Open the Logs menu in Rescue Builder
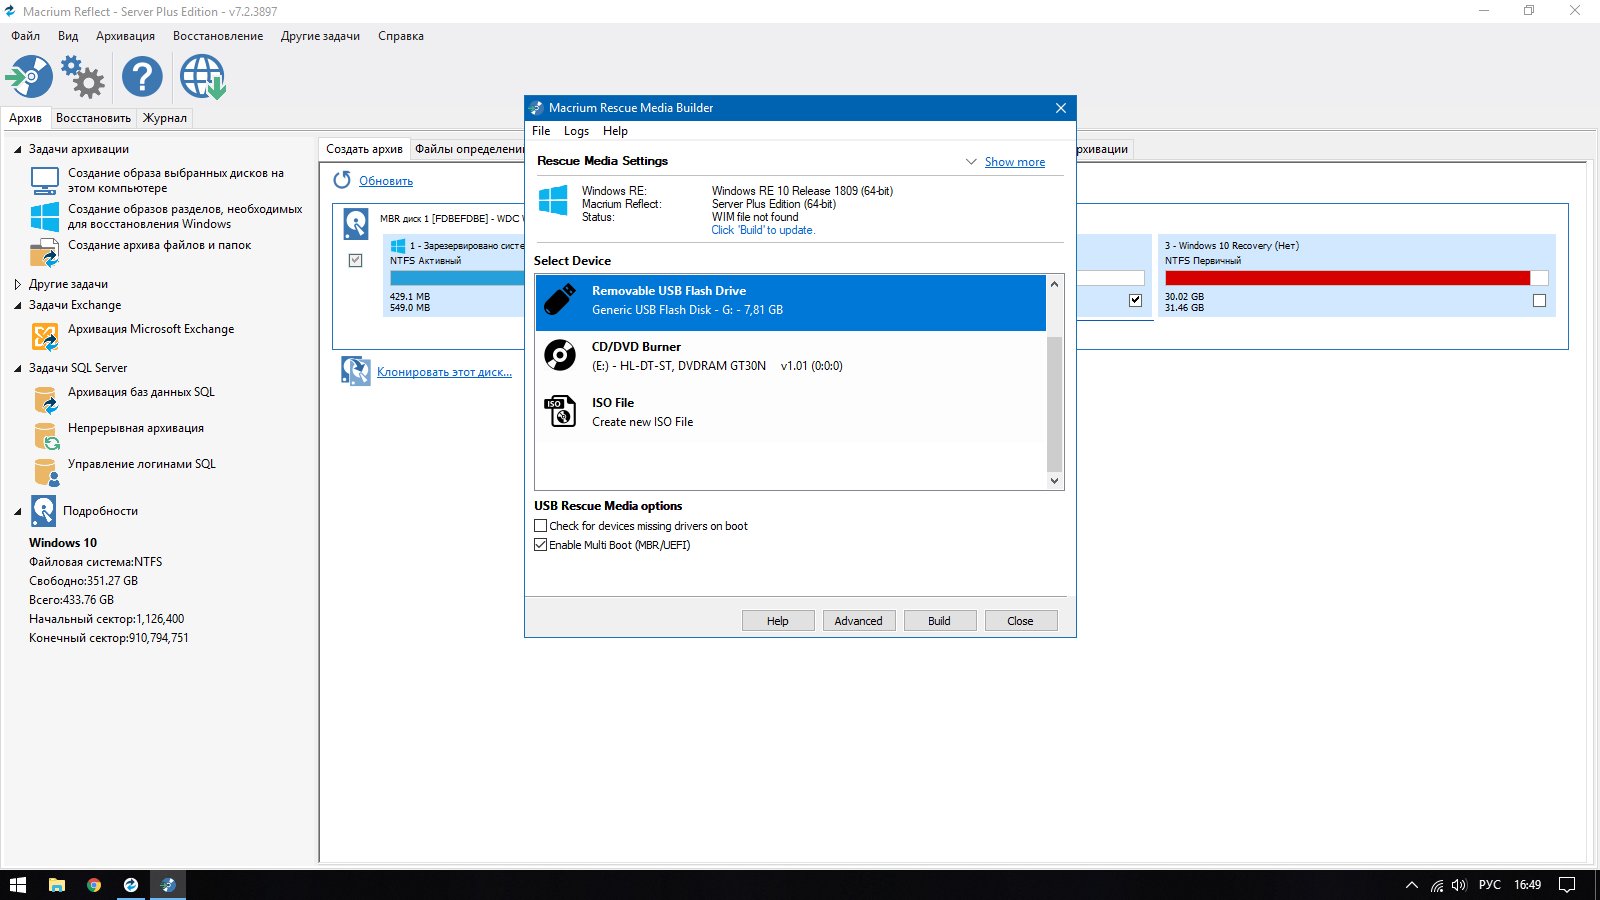1600x900 pixels. (576, 131)
